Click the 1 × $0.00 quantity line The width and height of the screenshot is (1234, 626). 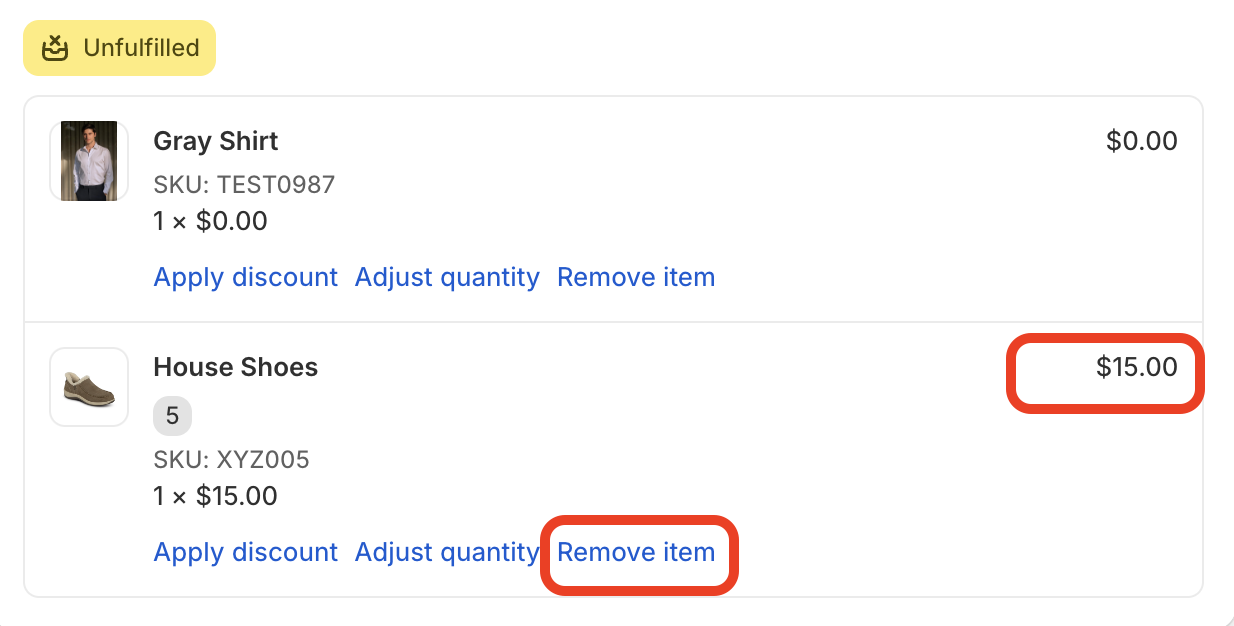coord(210,221)
